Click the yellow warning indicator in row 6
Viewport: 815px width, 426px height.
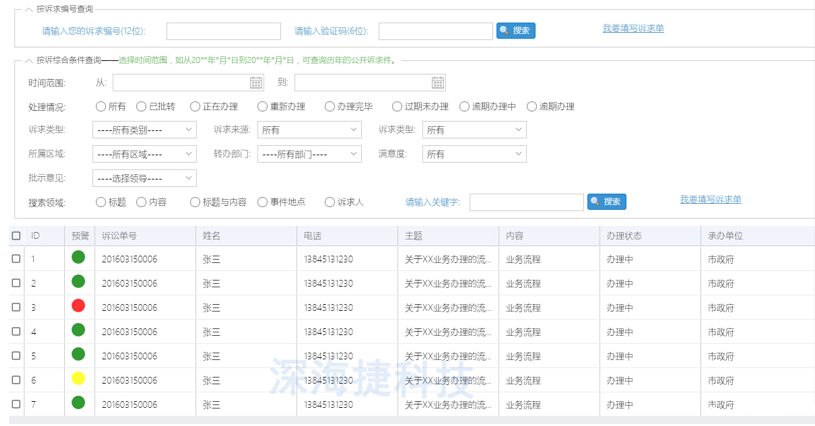click(x=78, y=380)
